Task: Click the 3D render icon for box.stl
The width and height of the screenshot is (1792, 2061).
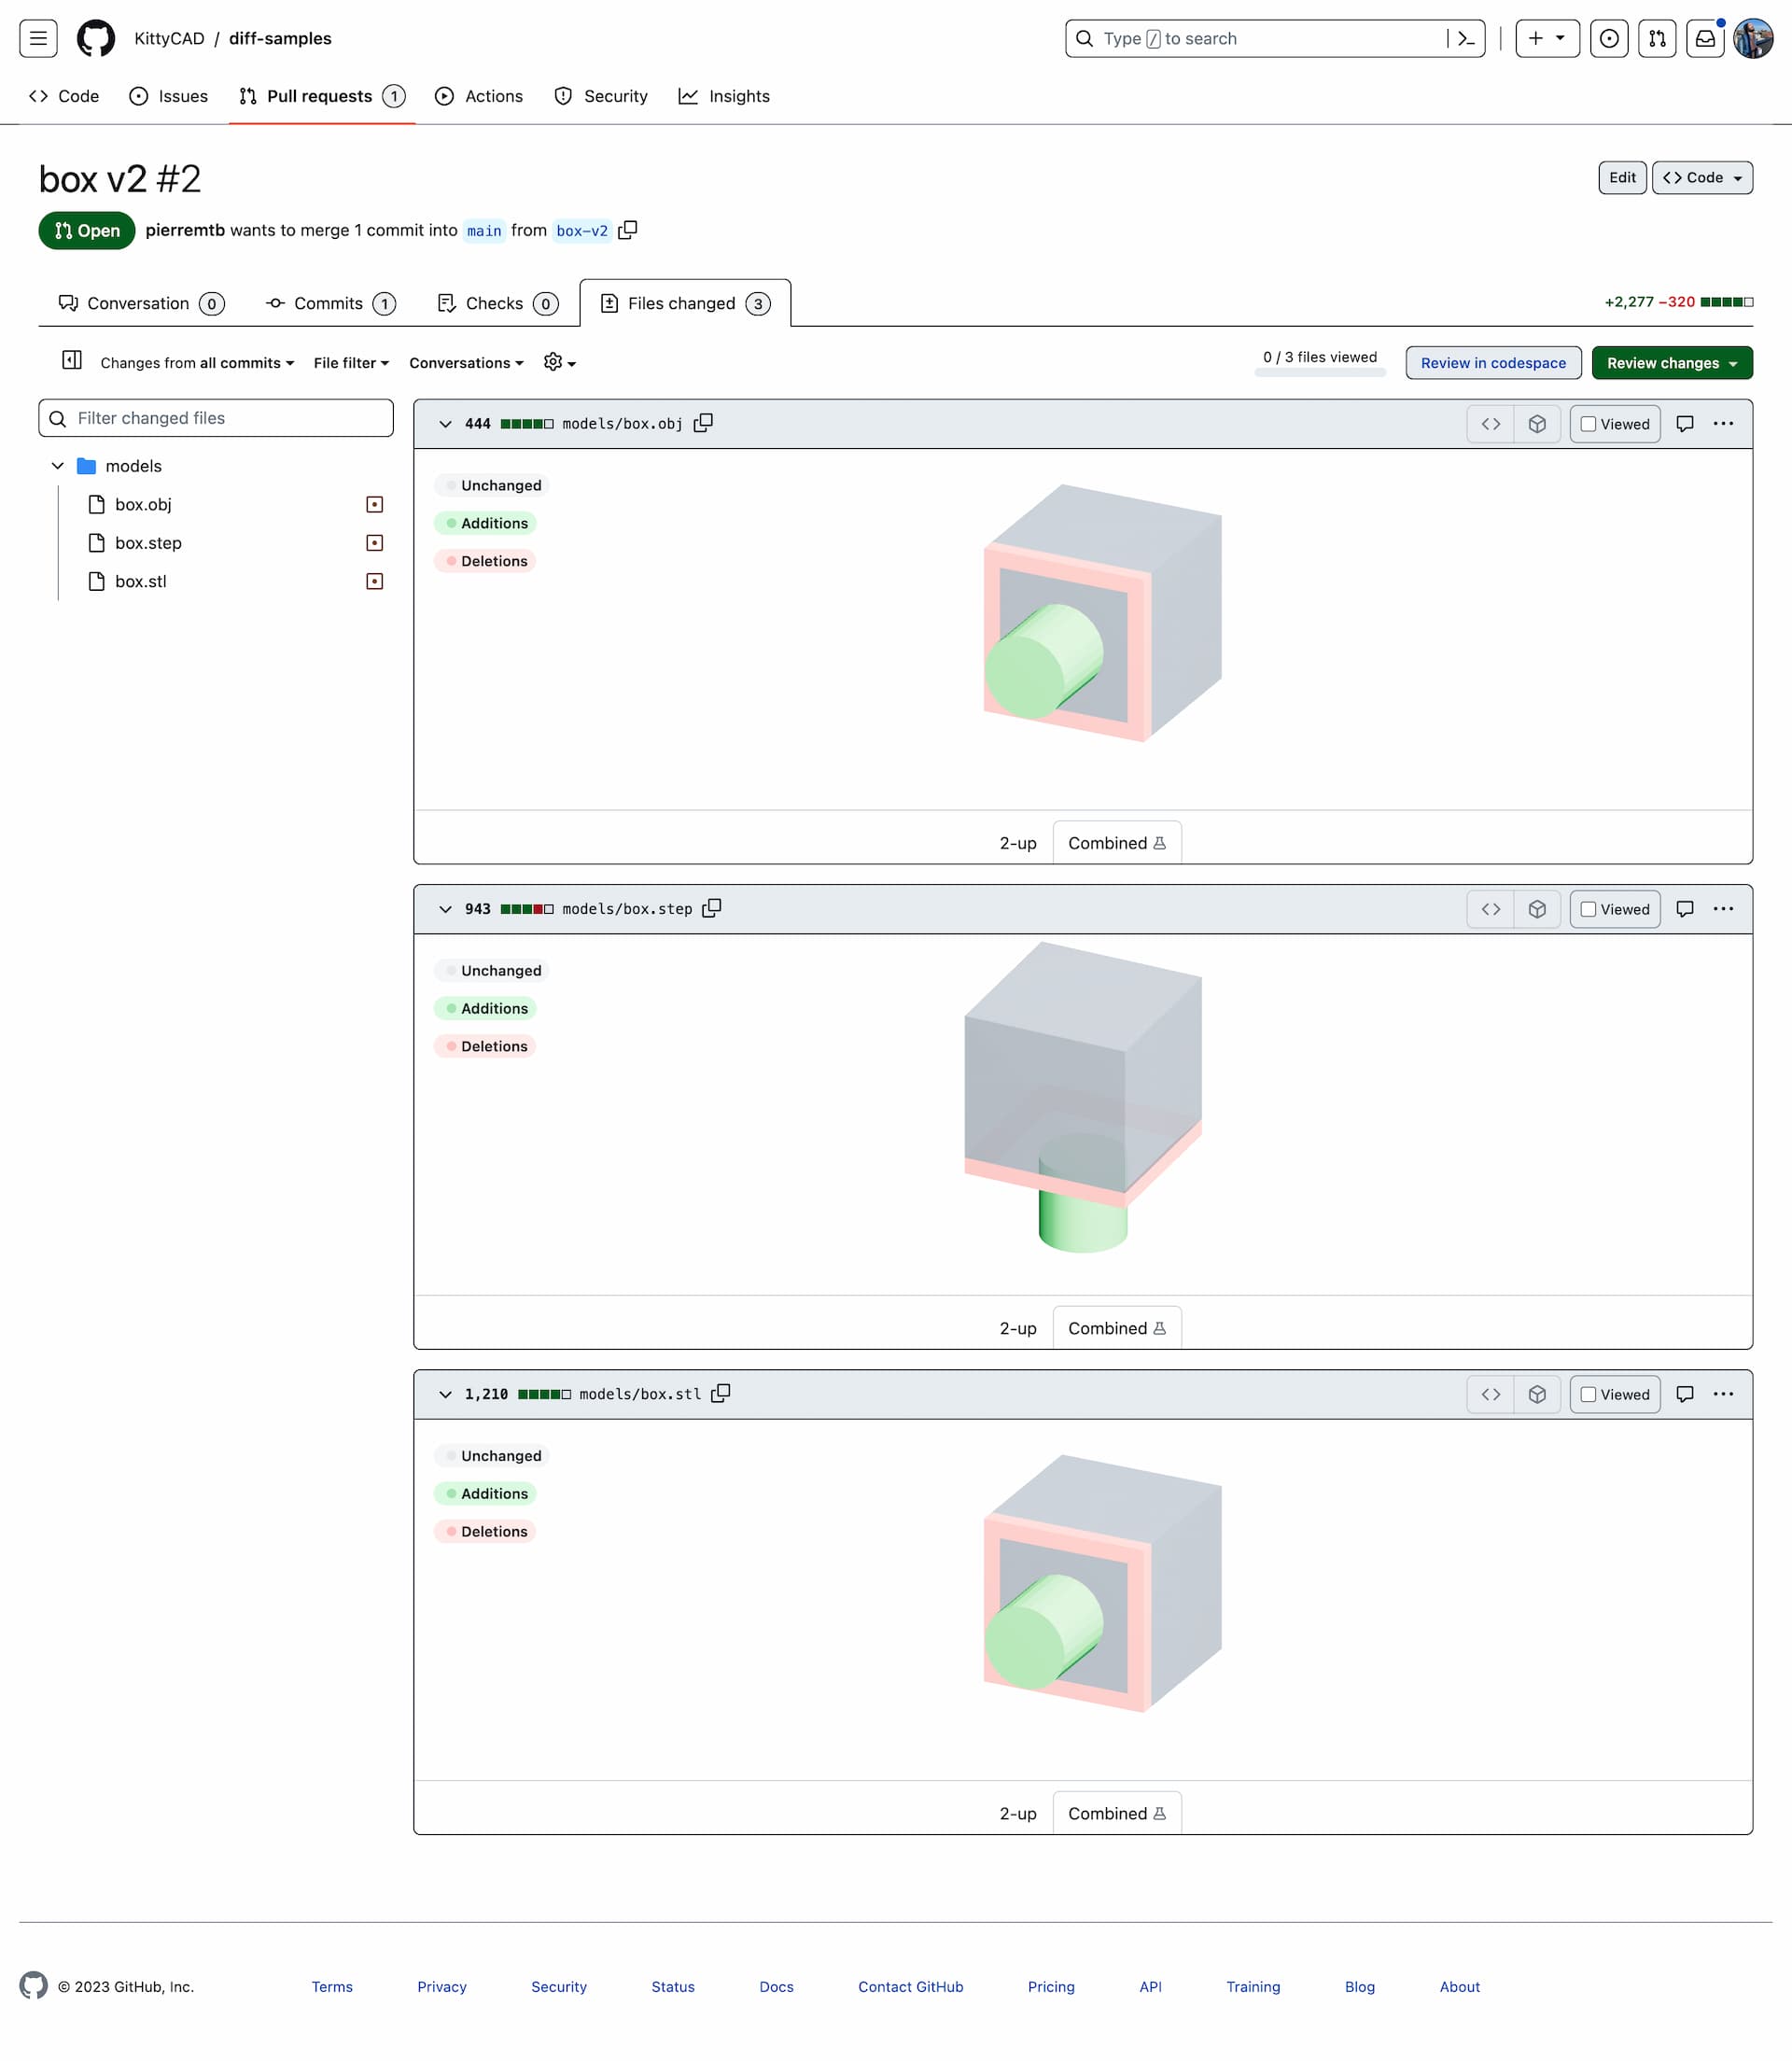Action: pyautogui.click(x=1534, y=1394)
